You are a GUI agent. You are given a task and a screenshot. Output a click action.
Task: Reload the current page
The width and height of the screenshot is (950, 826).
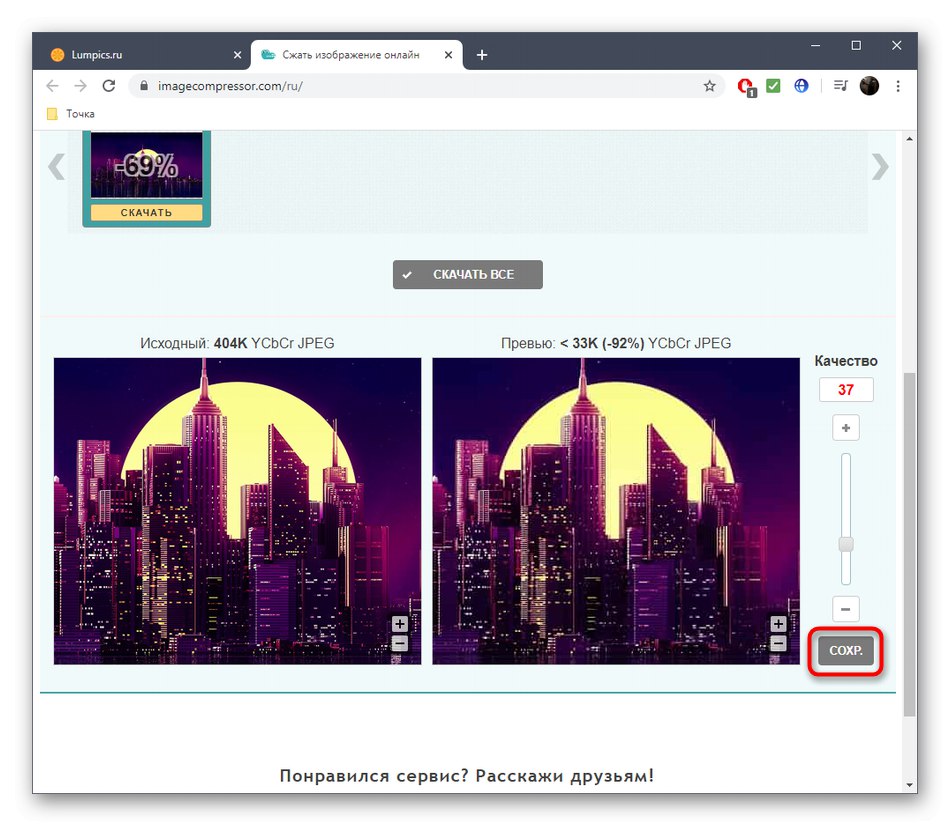(109, 86)
